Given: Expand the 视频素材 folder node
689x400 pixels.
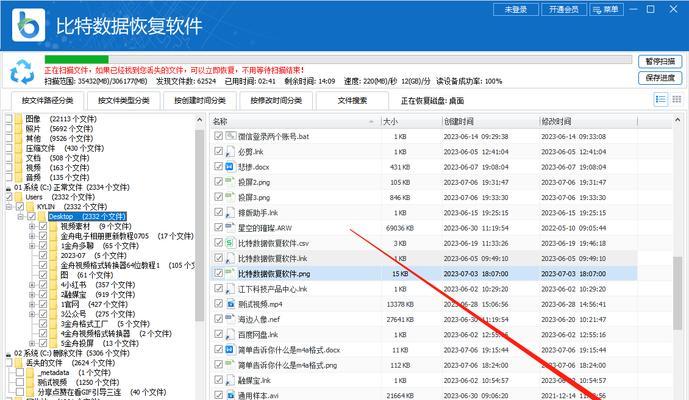Looking at the screenshot, I should pos(32,226).
